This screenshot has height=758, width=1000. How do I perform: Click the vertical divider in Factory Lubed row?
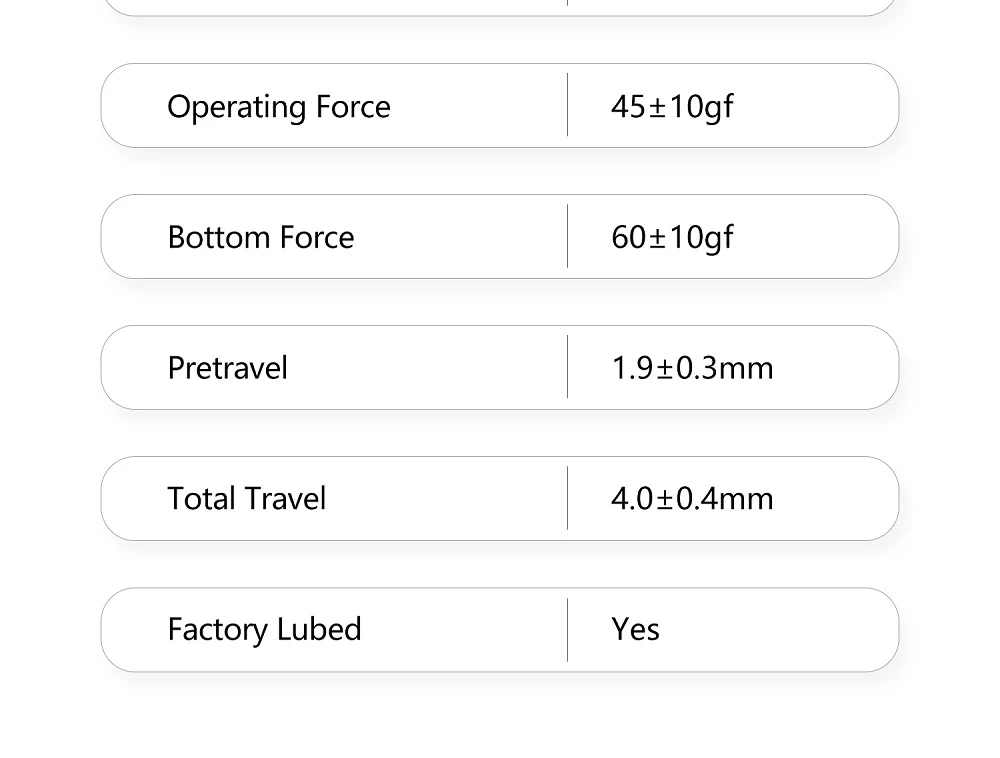click(x=568, y=629)
